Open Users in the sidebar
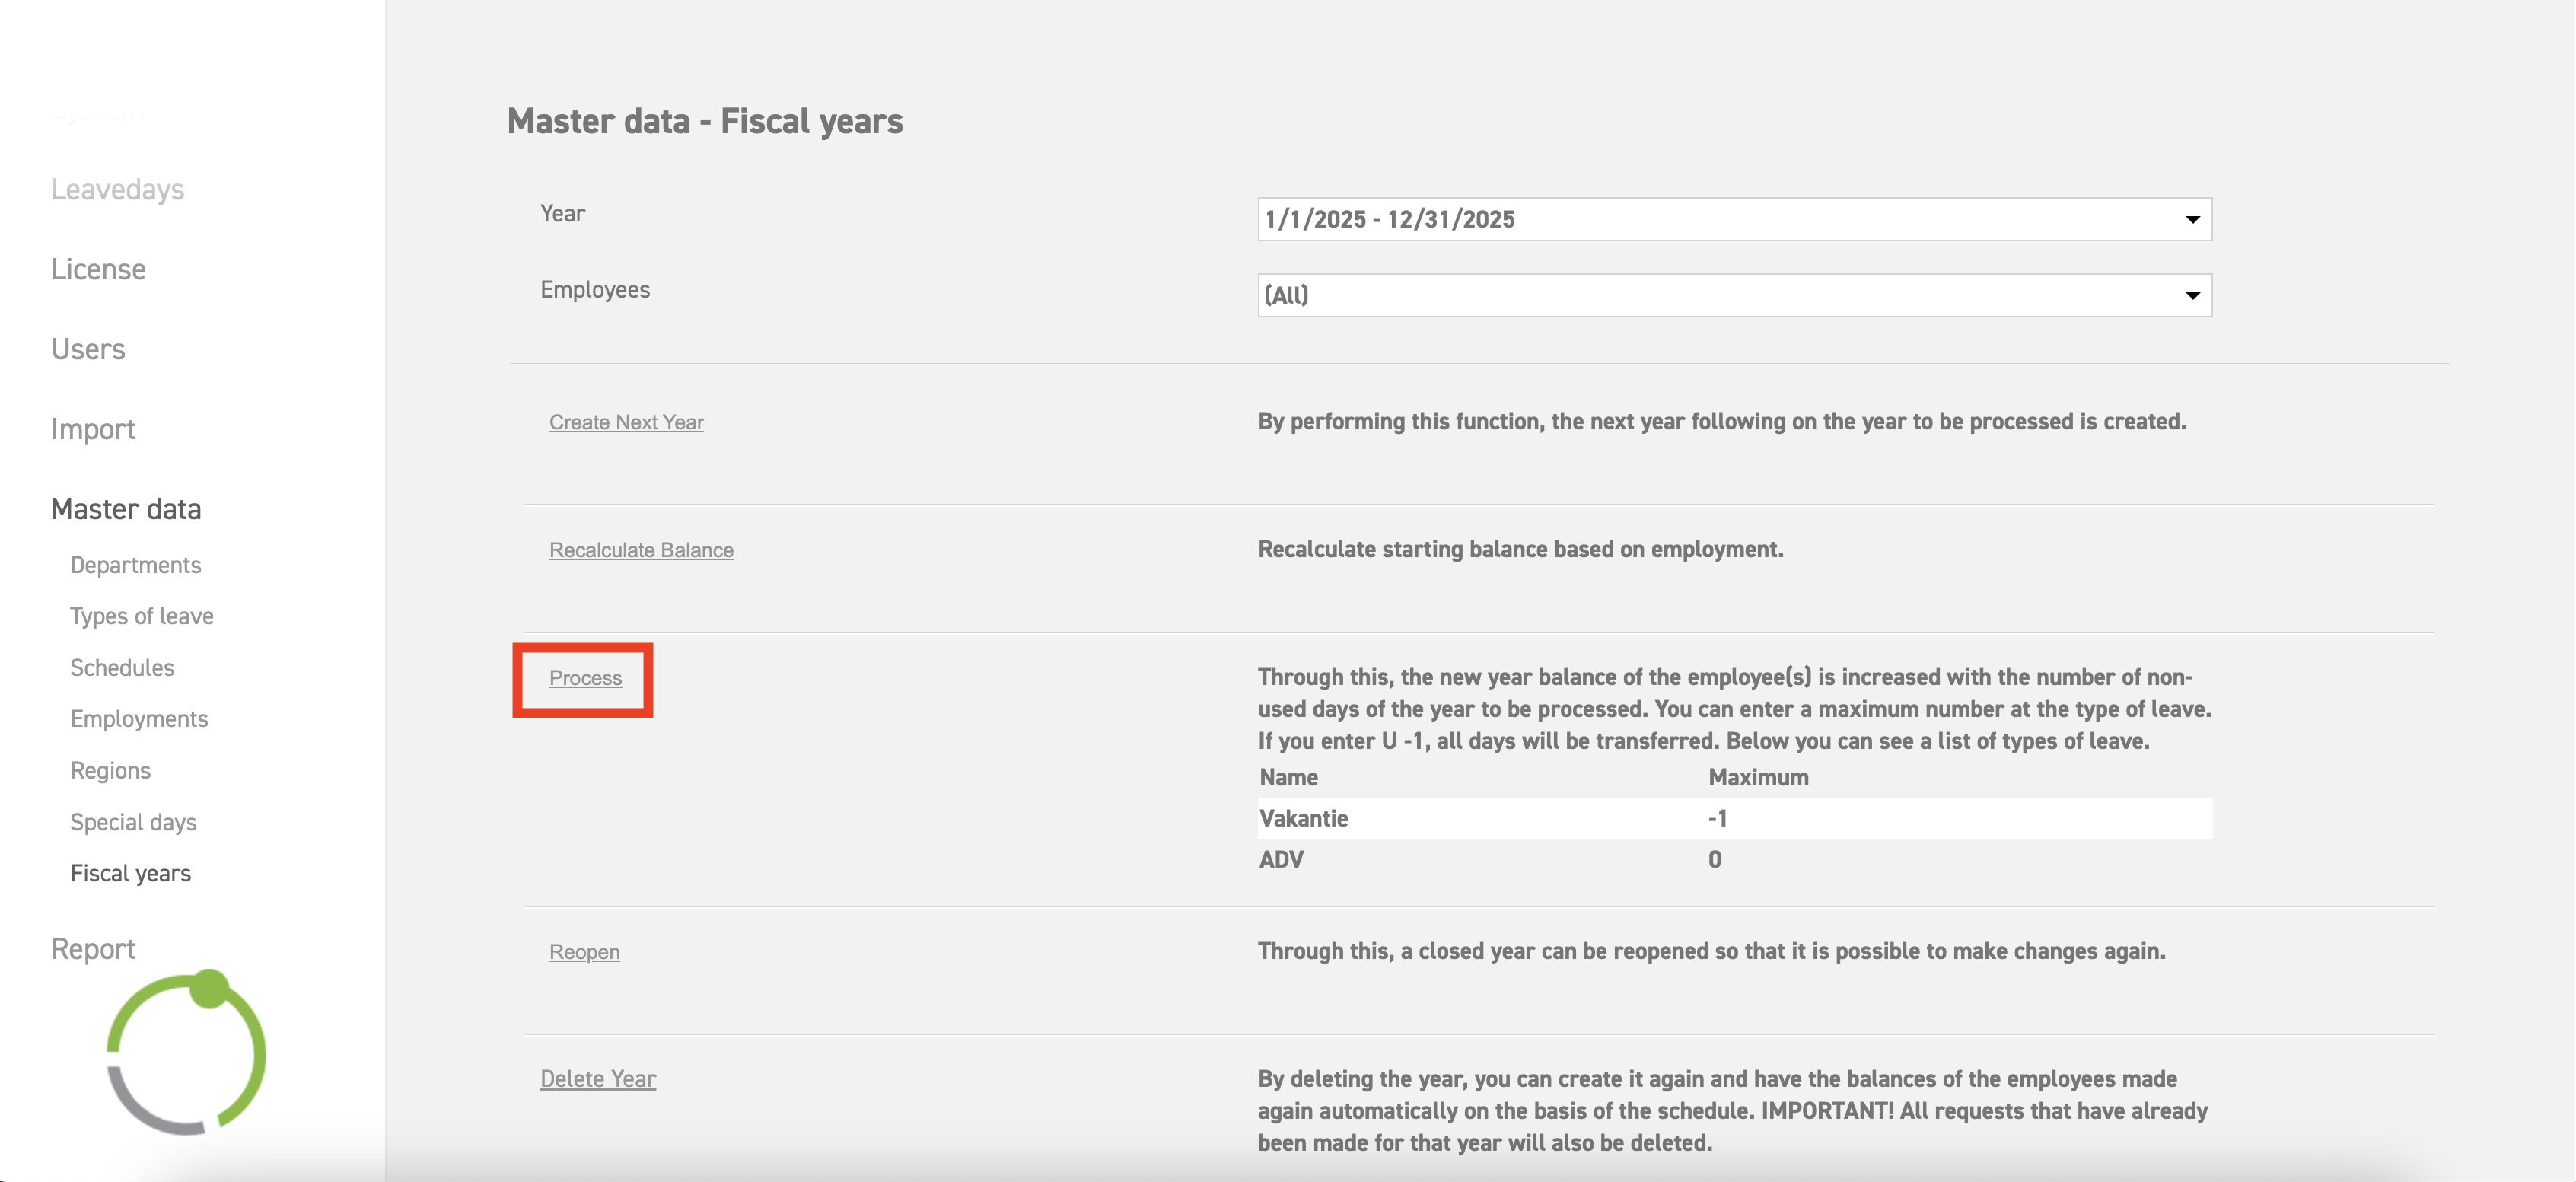 point(88,349)
